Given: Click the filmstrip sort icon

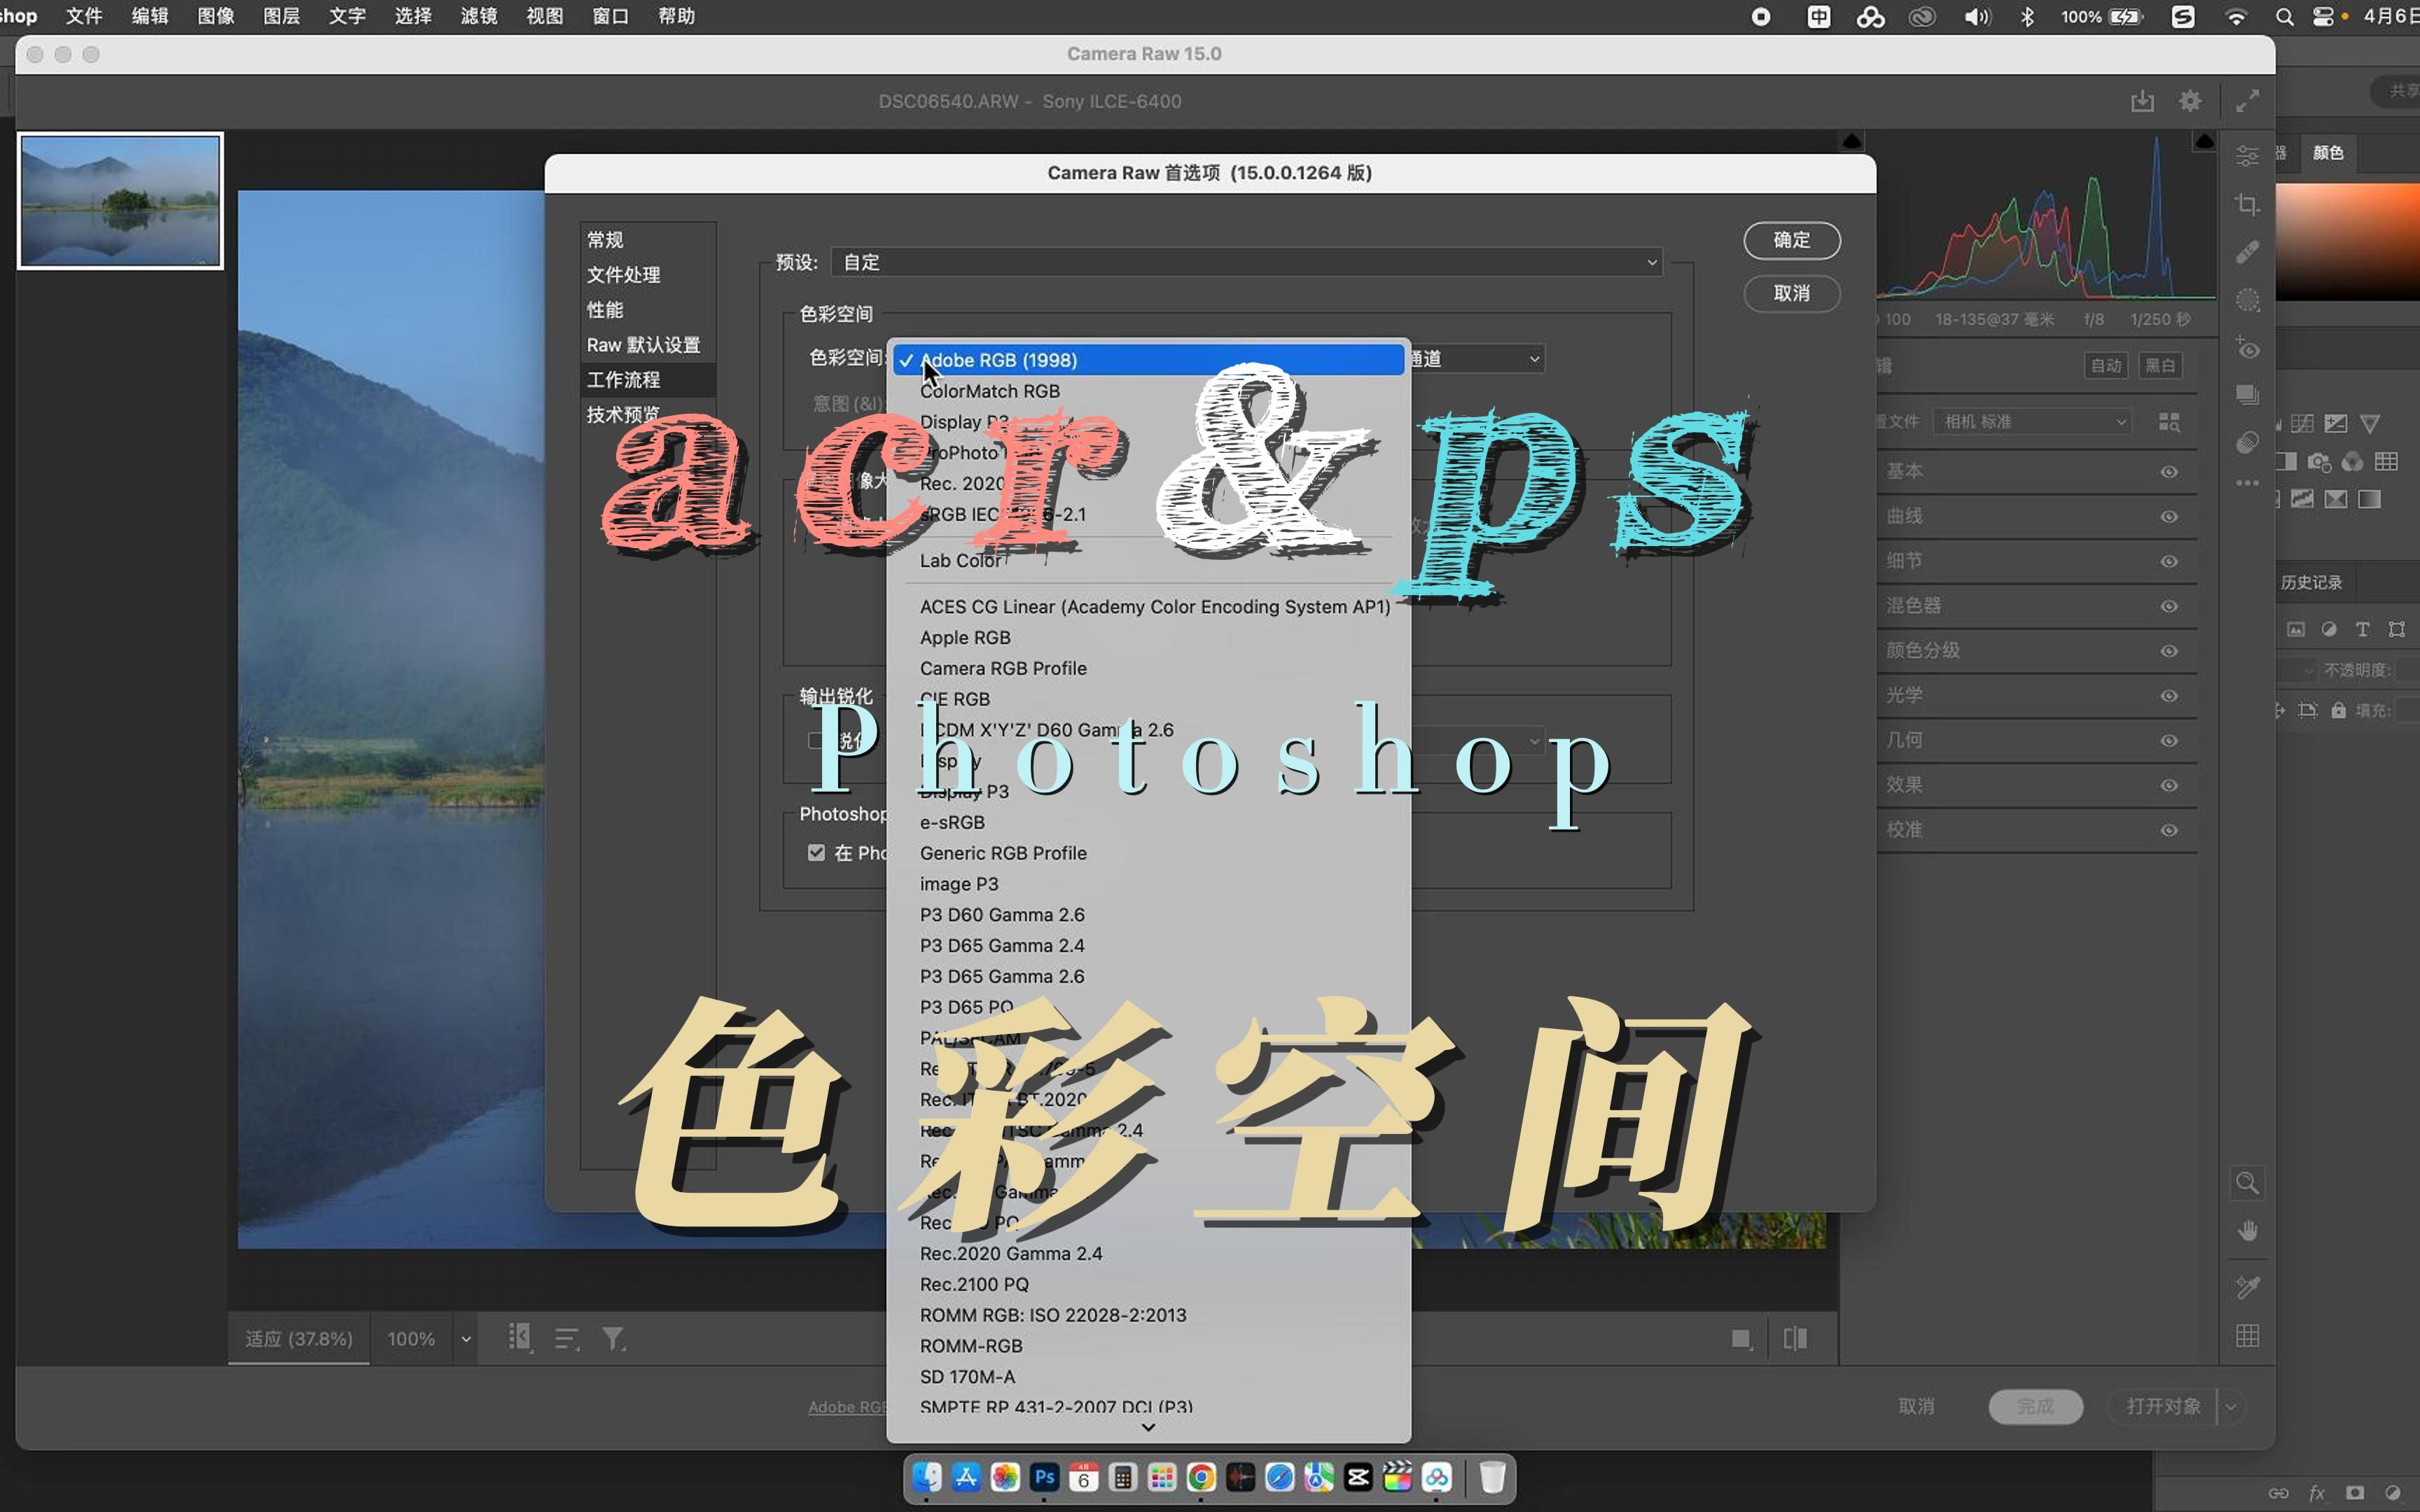Looking at the screenshot, I should point(567,1339).
